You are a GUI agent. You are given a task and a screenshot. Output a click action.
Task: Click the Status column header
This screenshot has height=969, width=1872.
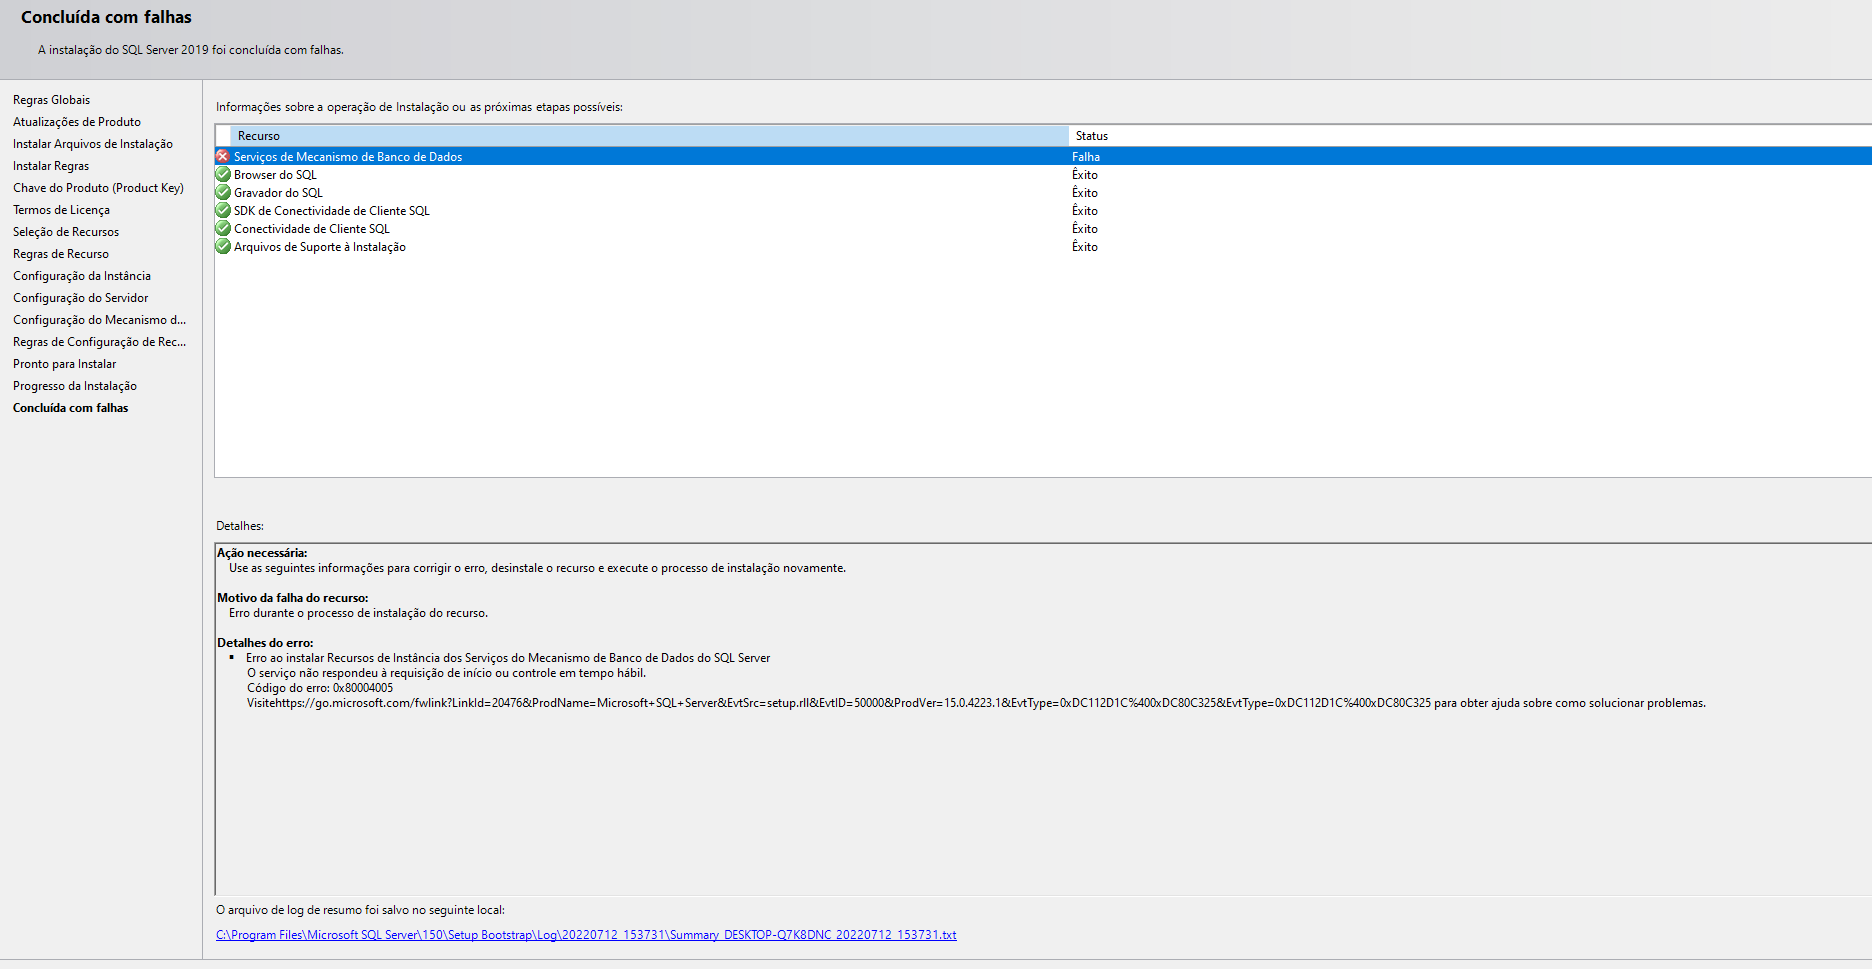[x=1470, y=136]
